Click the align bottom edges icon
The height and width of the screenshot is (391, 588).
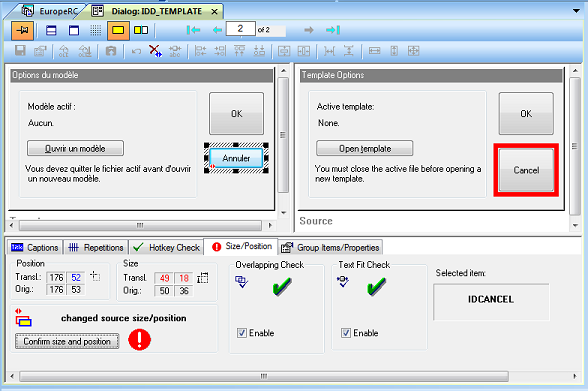point(259,51)
